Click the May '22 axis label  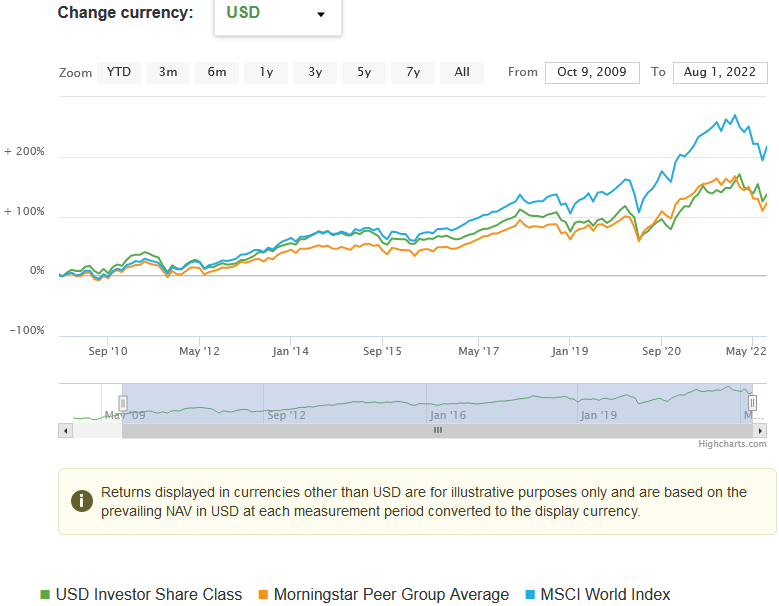click(x=746, y=351)
